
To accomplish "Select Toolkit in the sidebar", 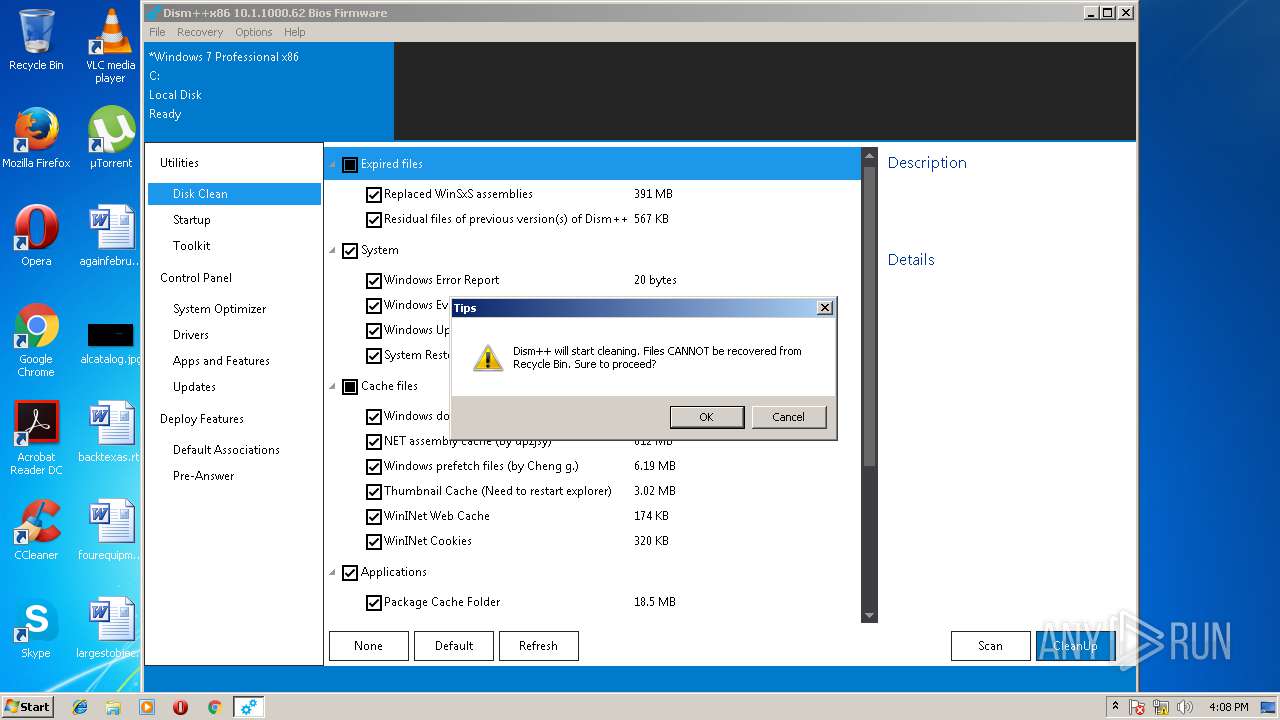I will point(234,246).
